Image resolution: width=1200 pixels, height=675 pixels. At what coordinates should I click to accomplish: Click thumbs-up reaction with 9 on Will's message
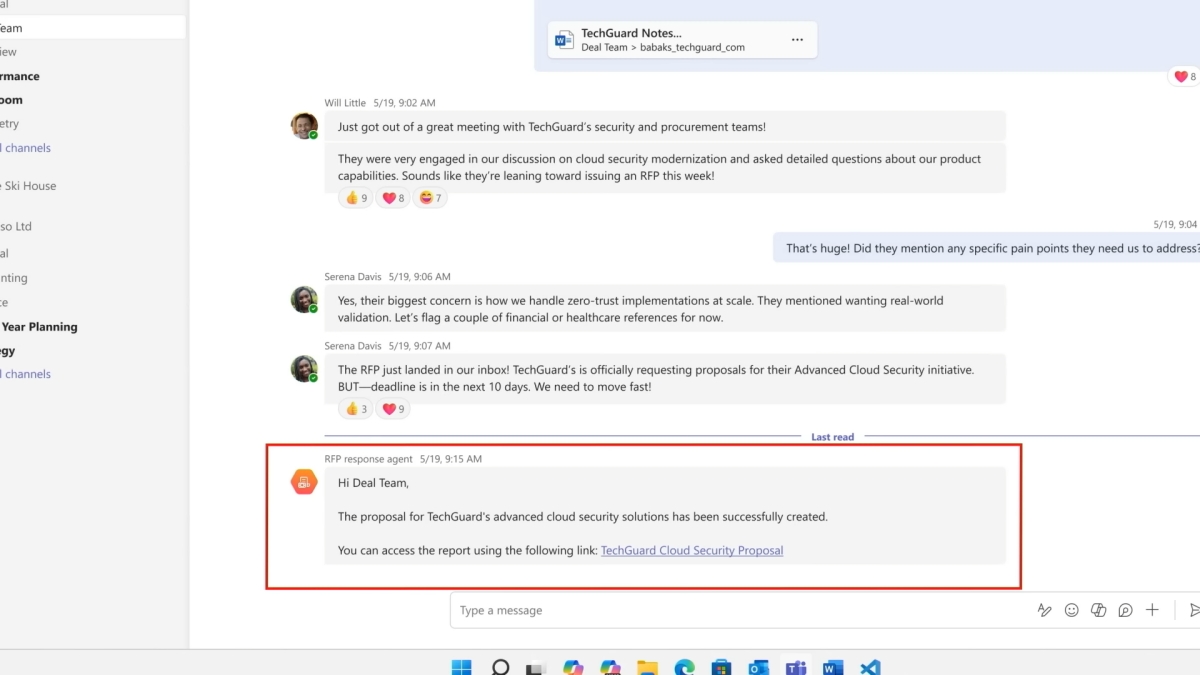pos(356,198)
